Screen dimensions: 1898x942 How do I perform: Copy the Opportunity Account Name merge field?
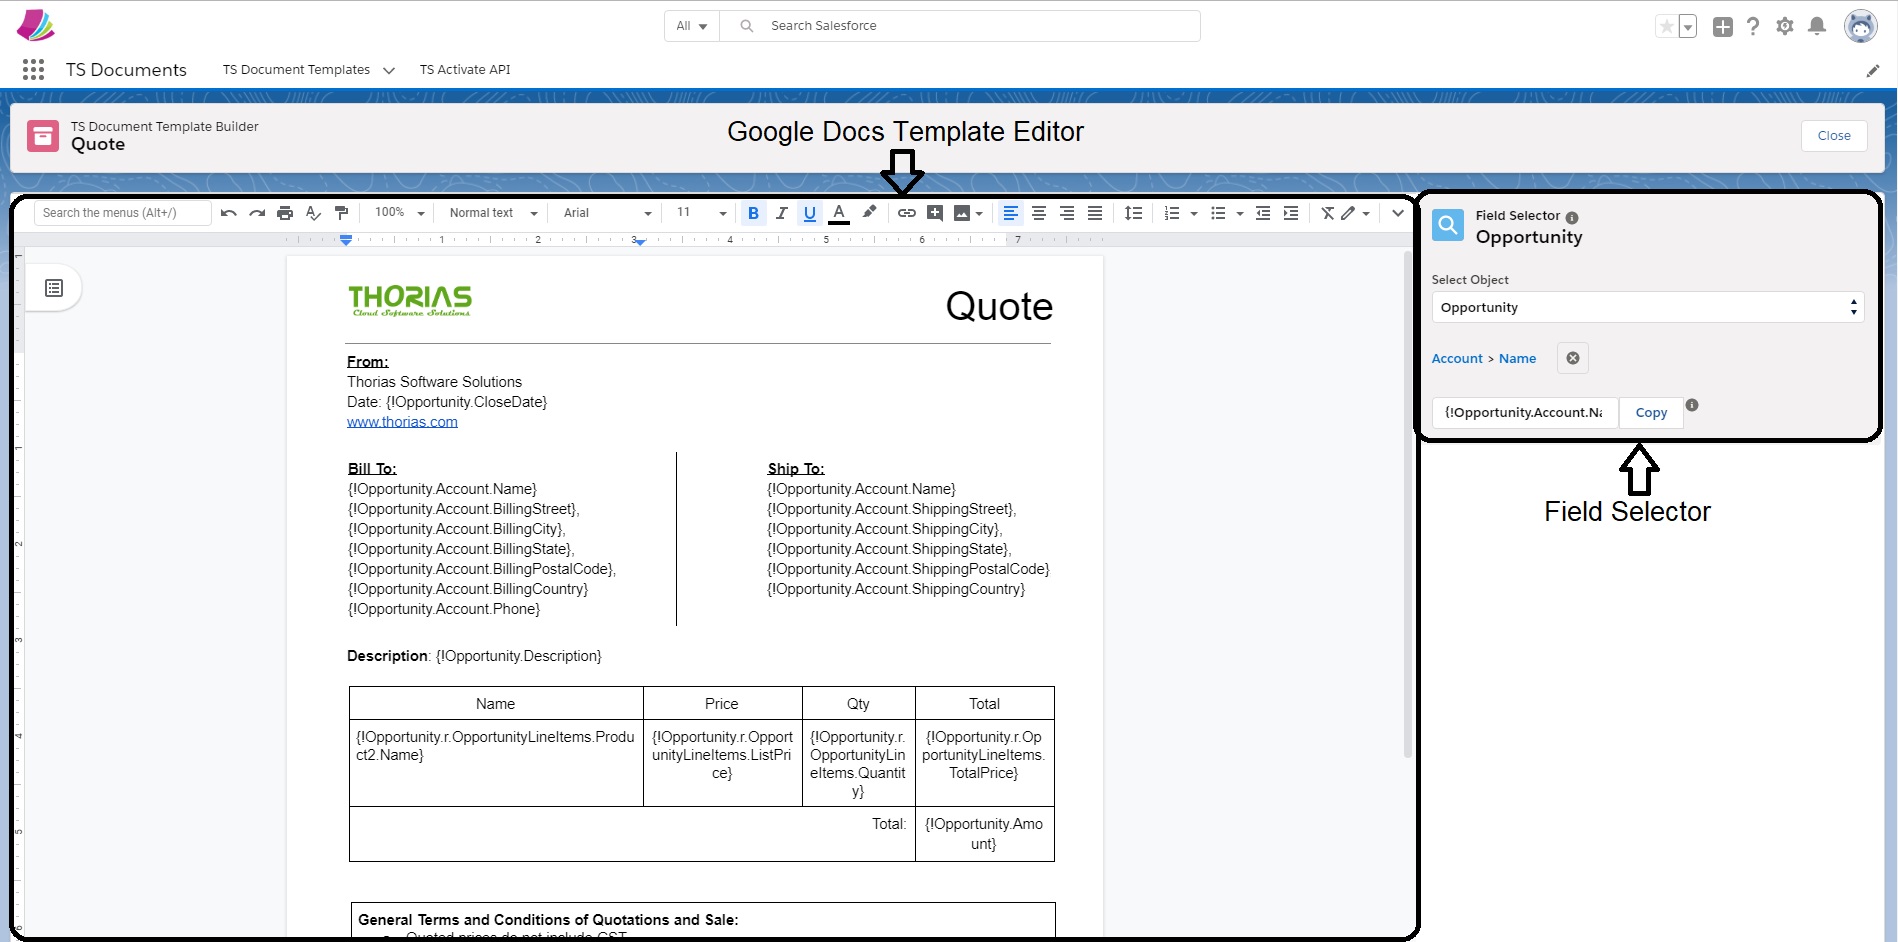[1650, 412]
